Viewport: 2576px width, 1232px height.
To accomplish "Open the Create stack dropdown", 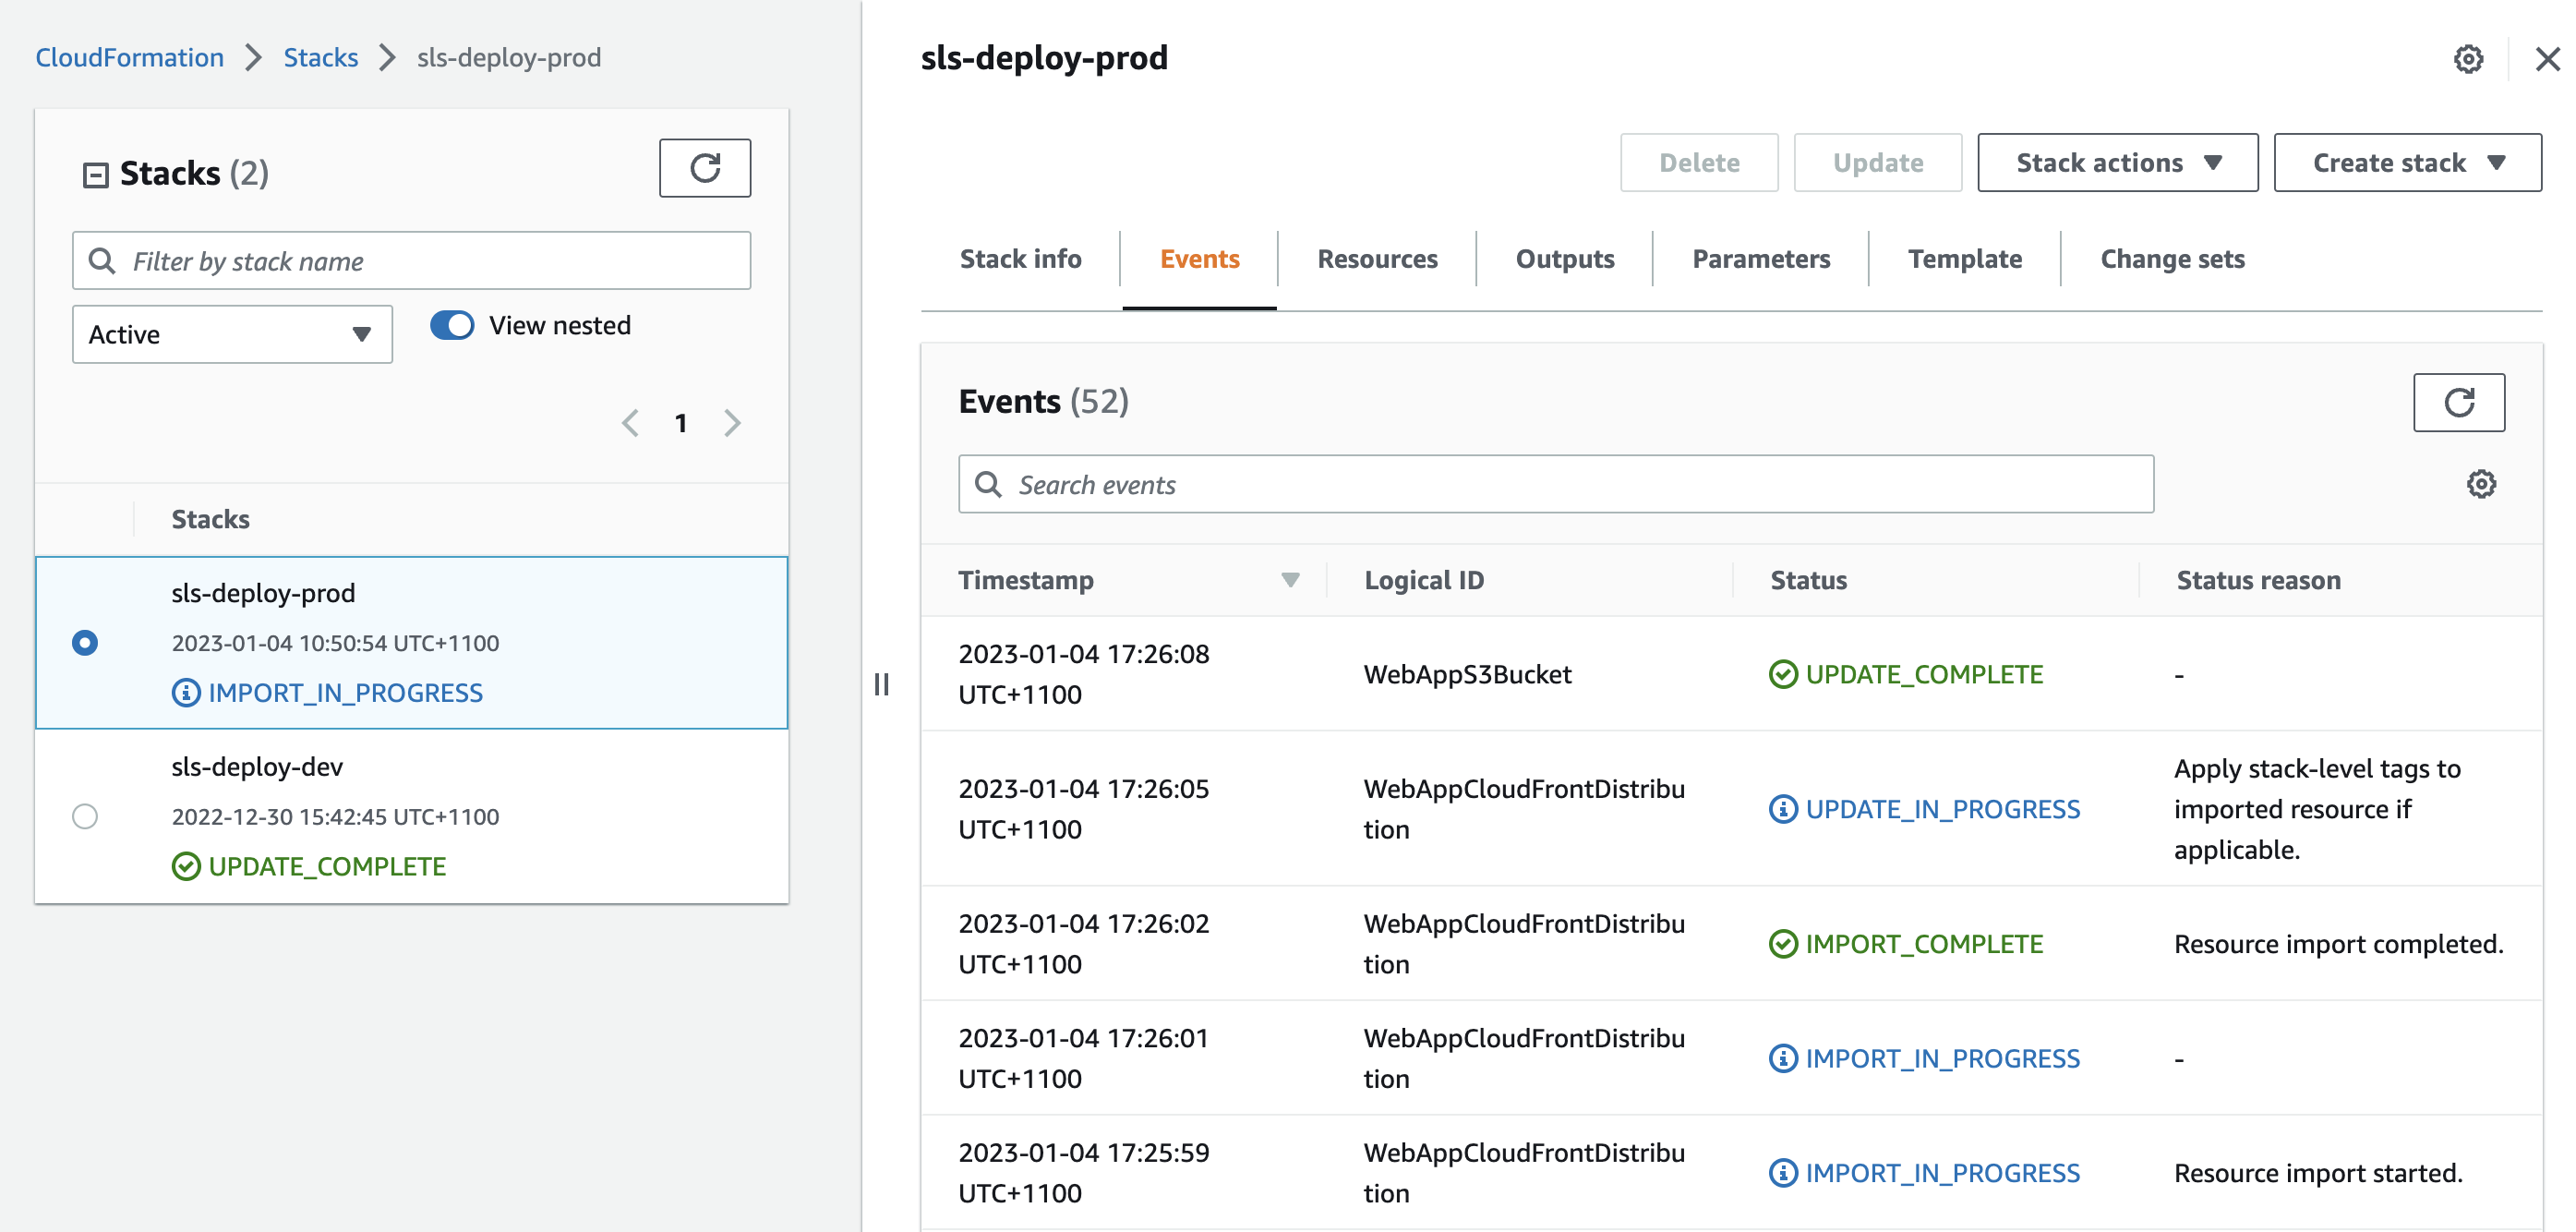I will pos(2407,162).
